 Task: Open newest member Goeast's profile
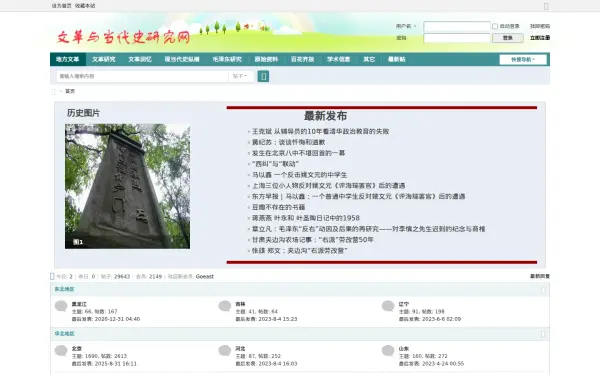205,276
